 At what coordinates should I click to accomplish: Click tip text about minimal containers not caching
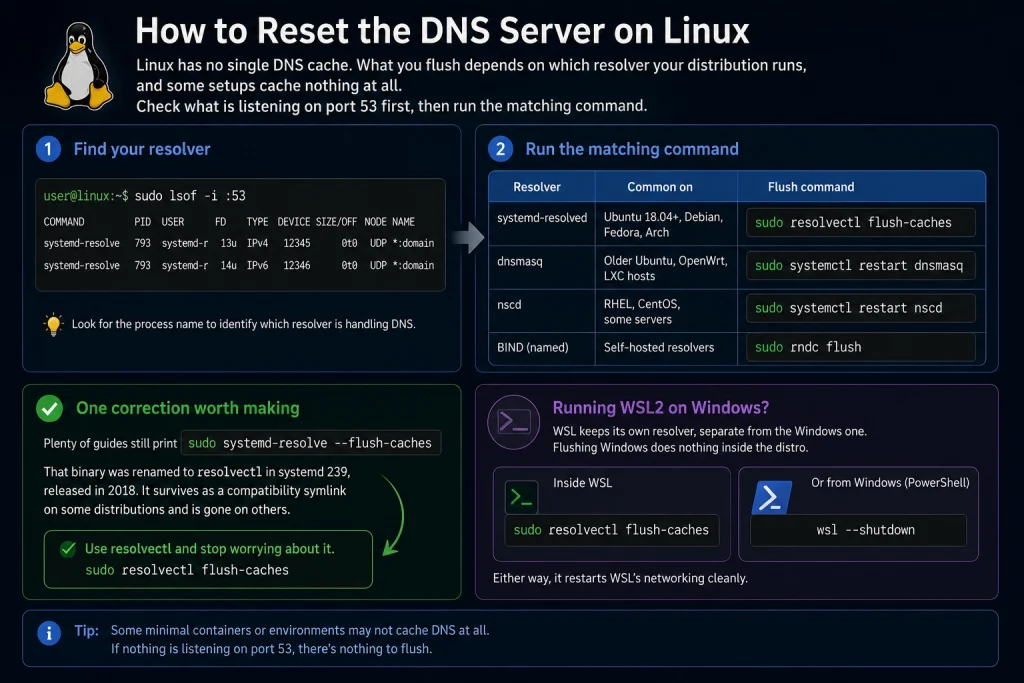300,630
